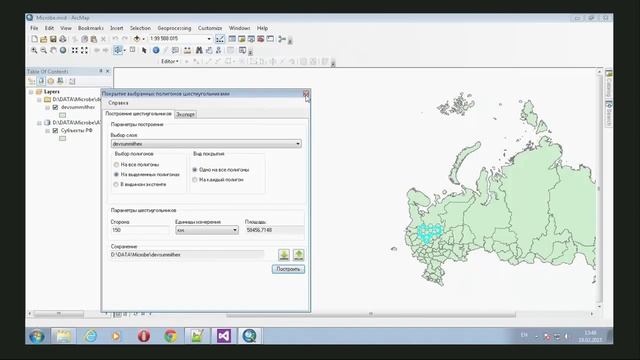Open the map scale dropdown
The width and height of the screenshot is (640, 360).
(209, 39)
